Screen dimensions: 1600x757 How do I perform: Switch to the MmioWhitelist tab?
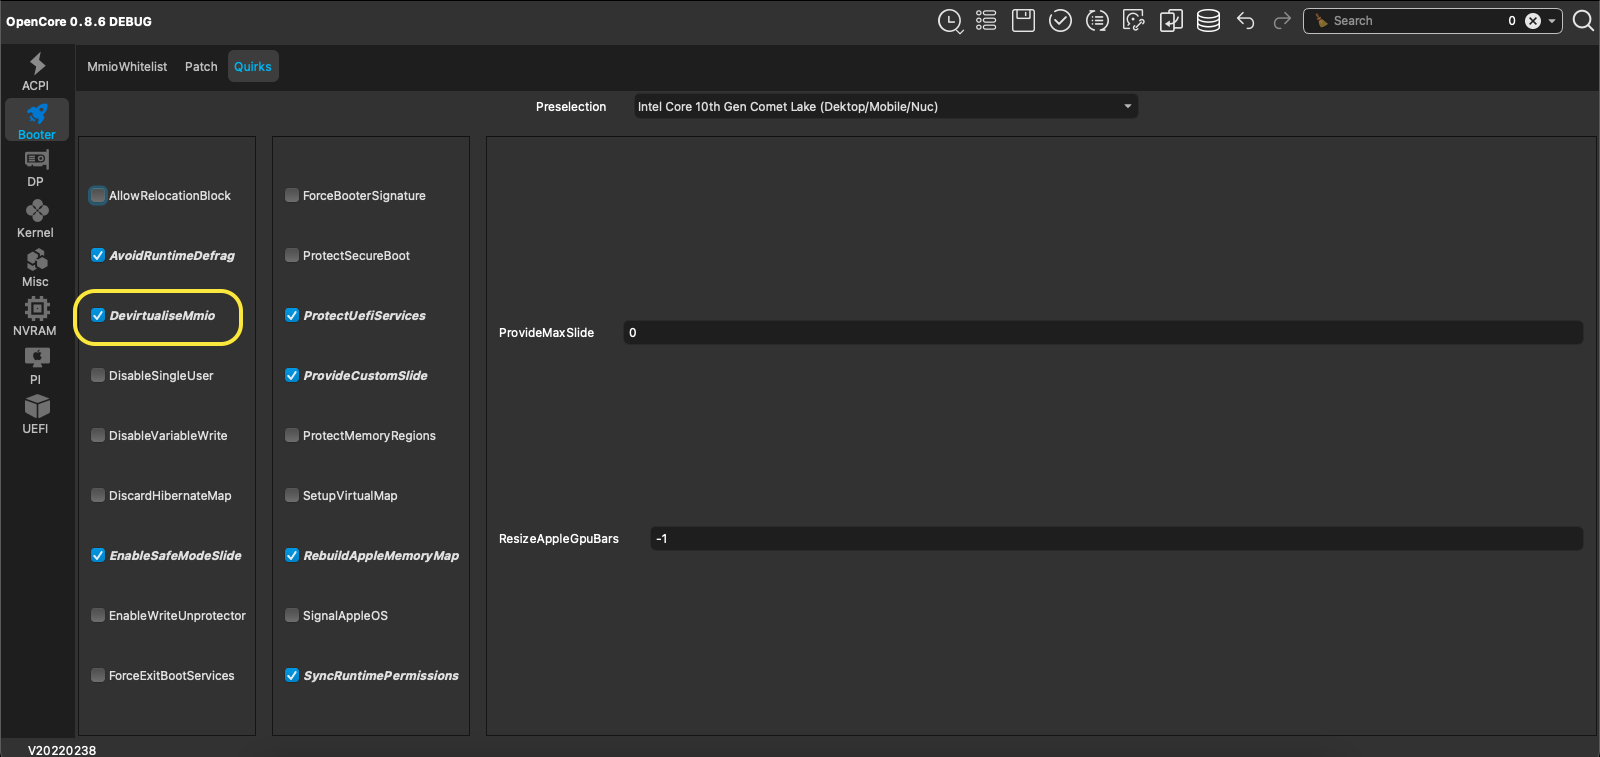click(127, 67)
